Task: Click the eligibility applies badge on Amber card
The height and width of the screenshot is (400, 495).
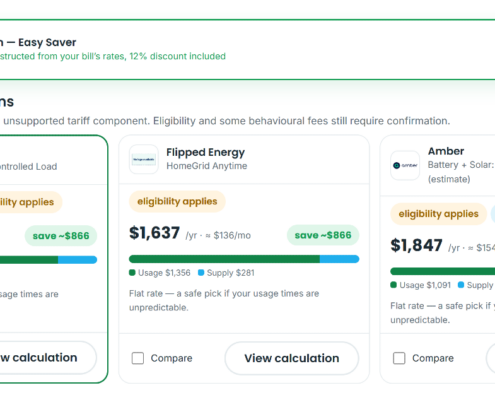Action: 438,214
